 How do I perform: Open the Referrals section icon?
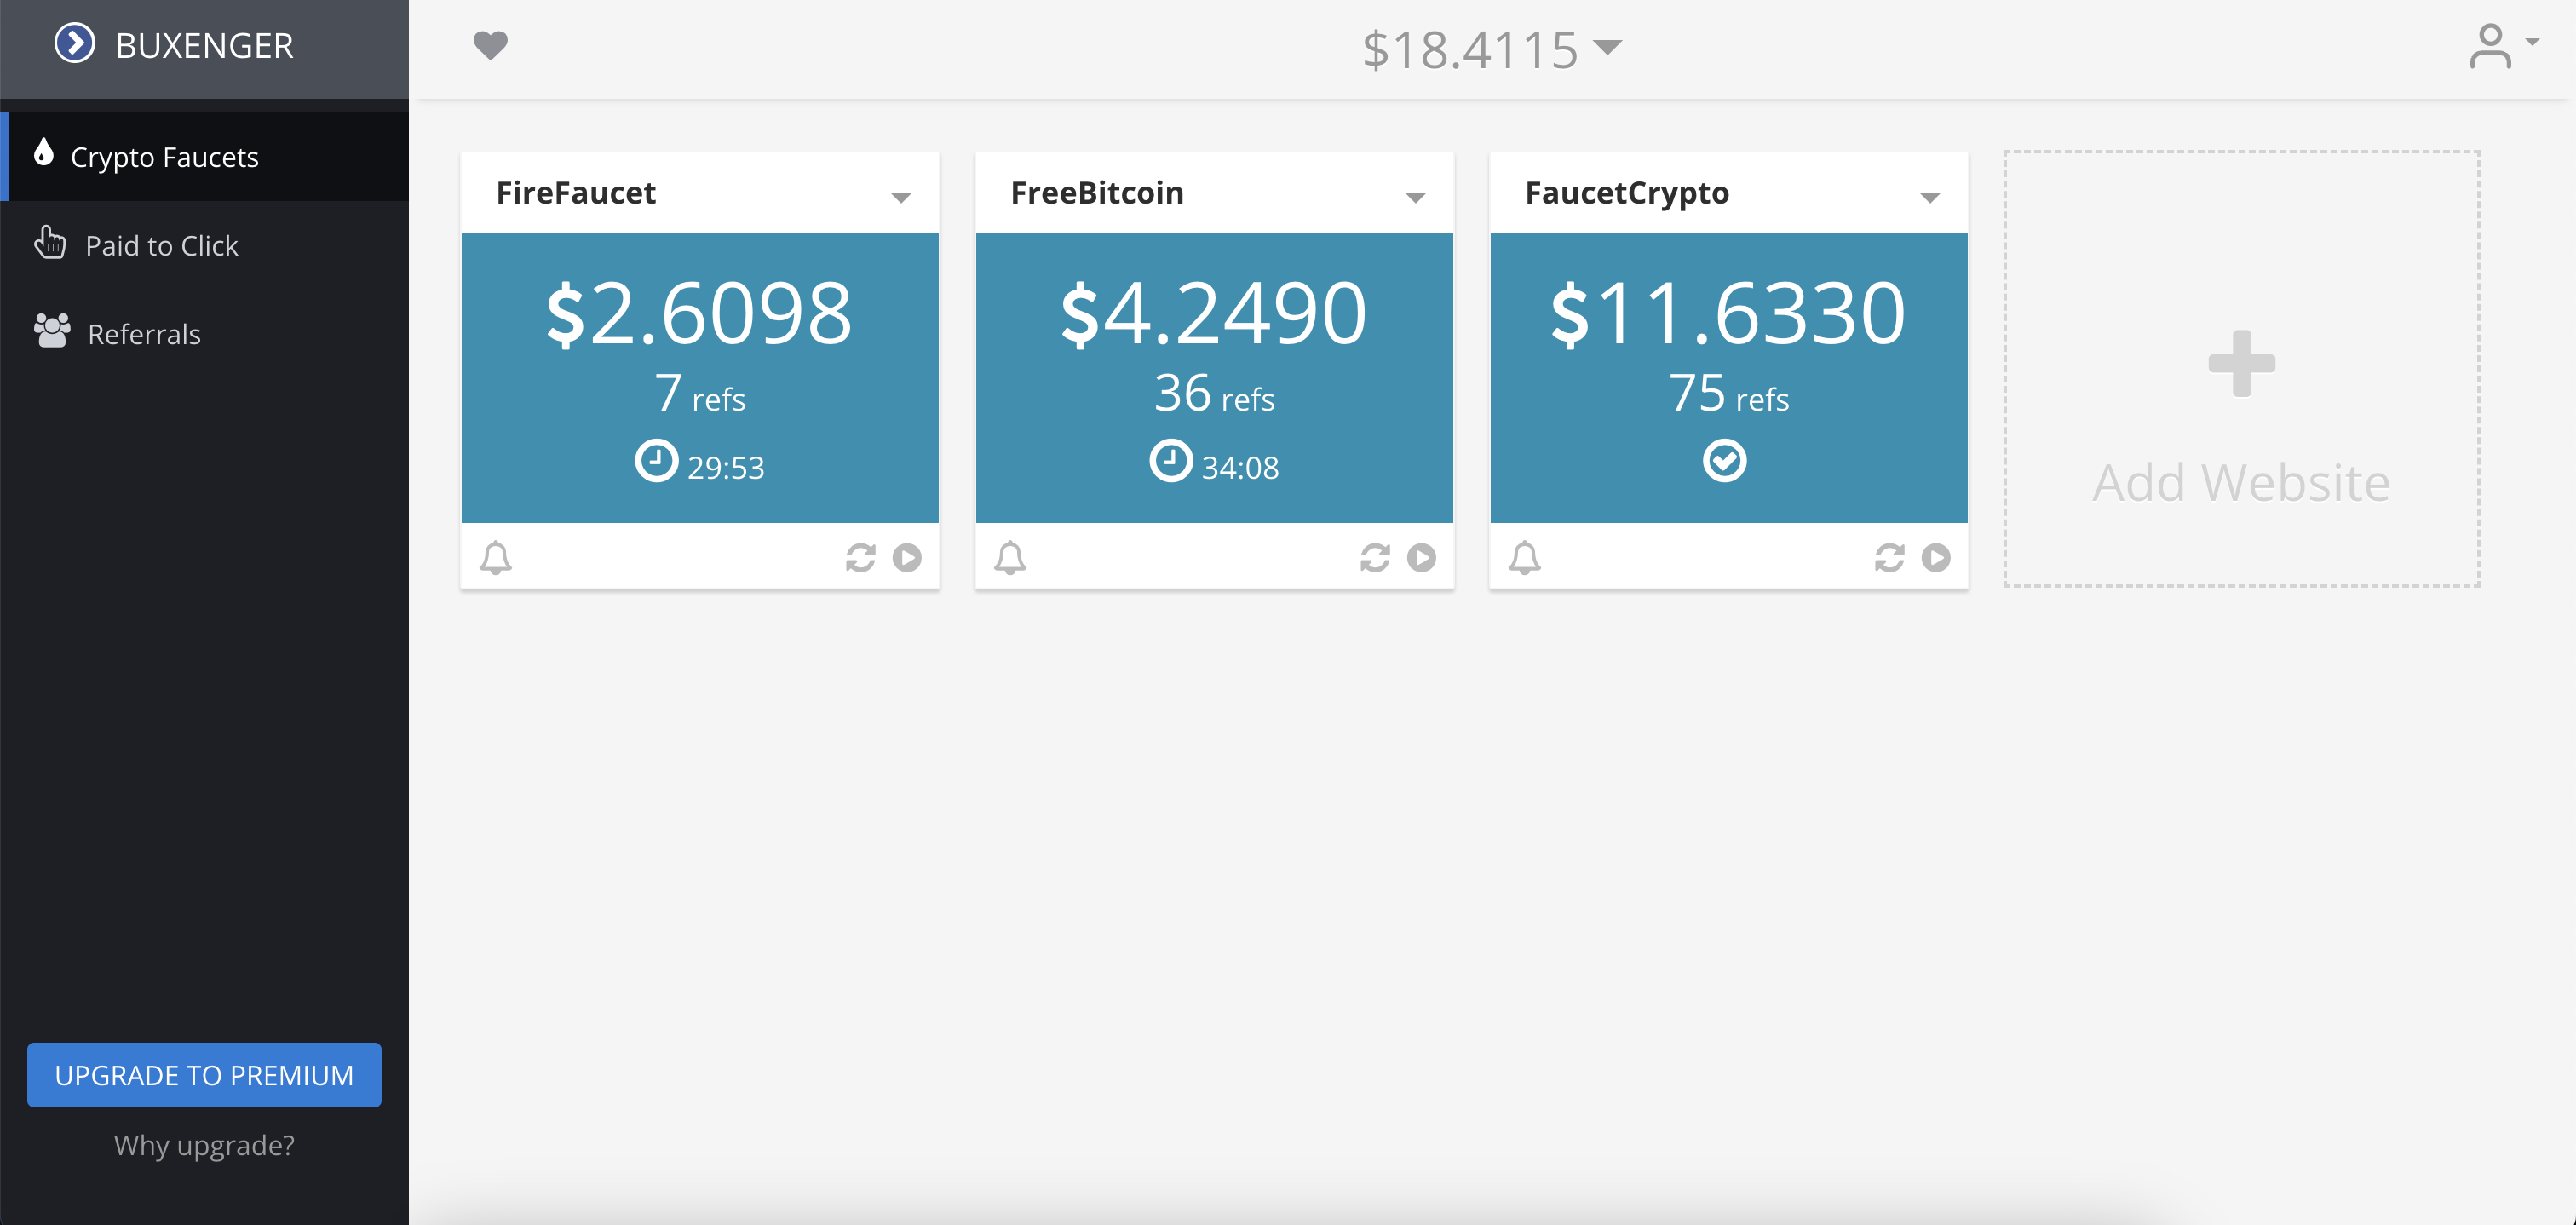pyautogui.click(x=51, y=332)
